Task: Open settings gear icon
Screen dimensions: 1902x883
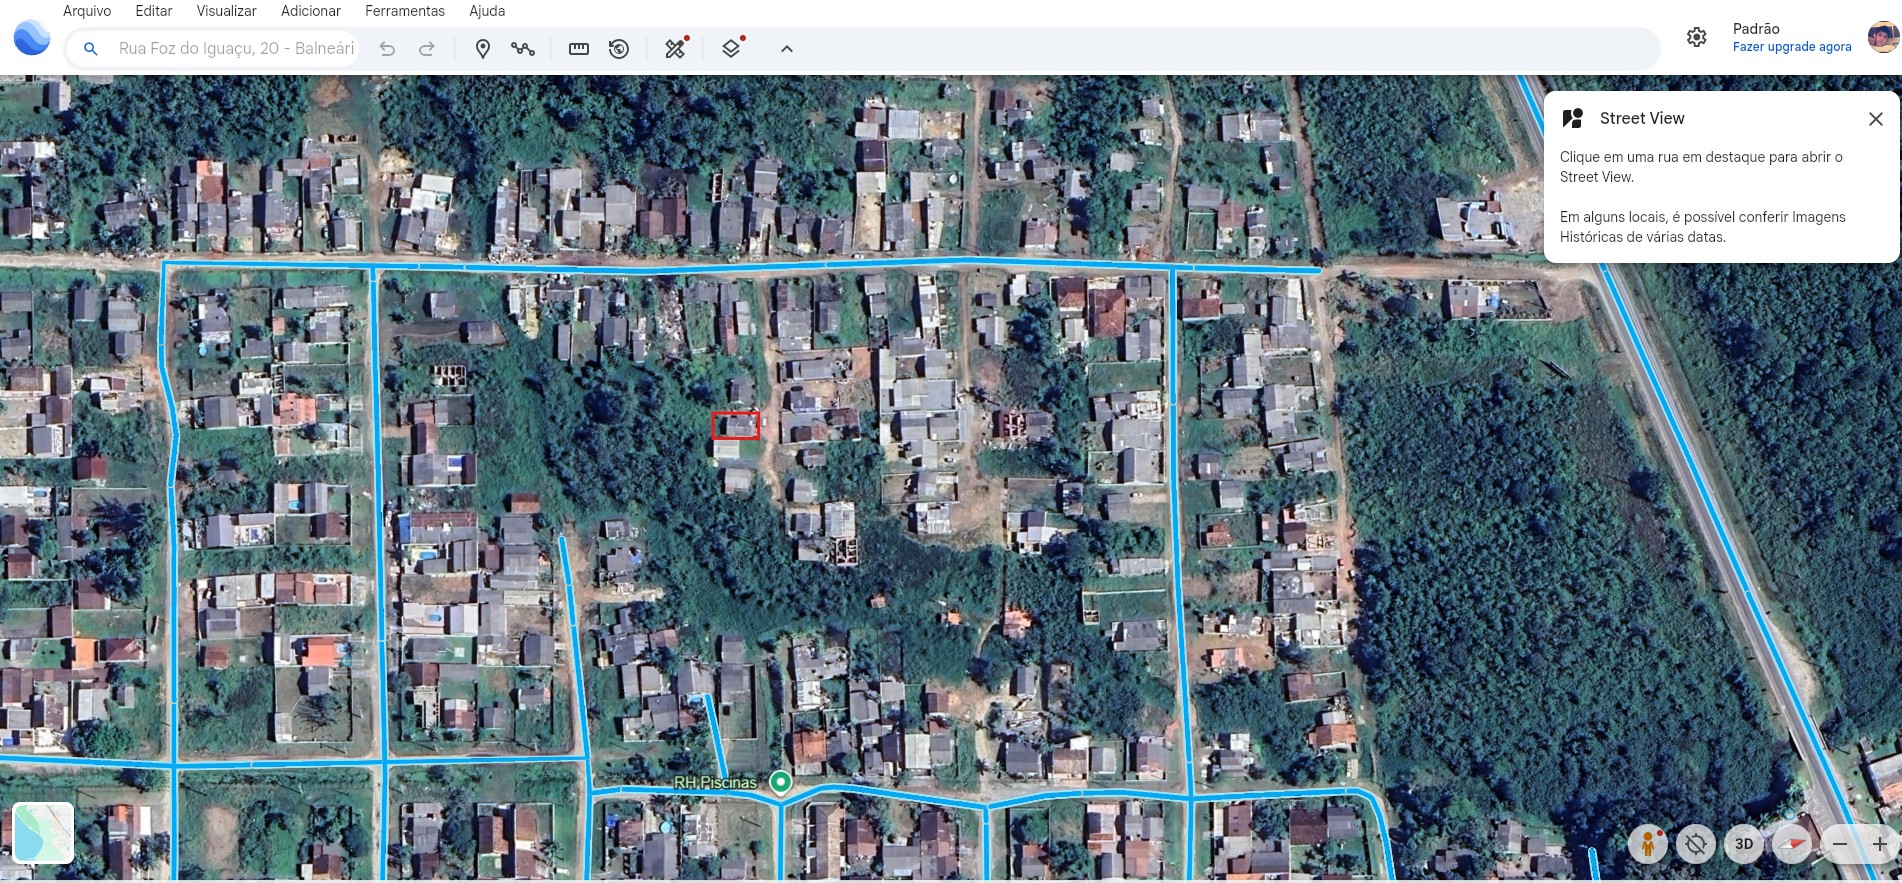Action: (x=1697, y=37)
